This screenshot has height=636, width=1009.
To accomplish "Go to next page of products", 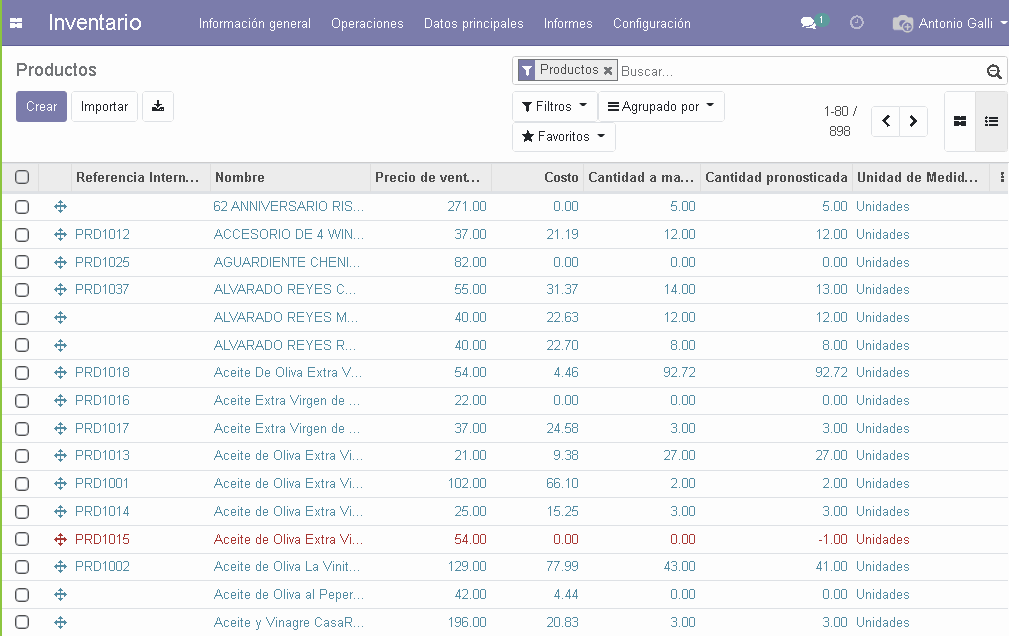I will pyautogui.click(x=913, y=122).
